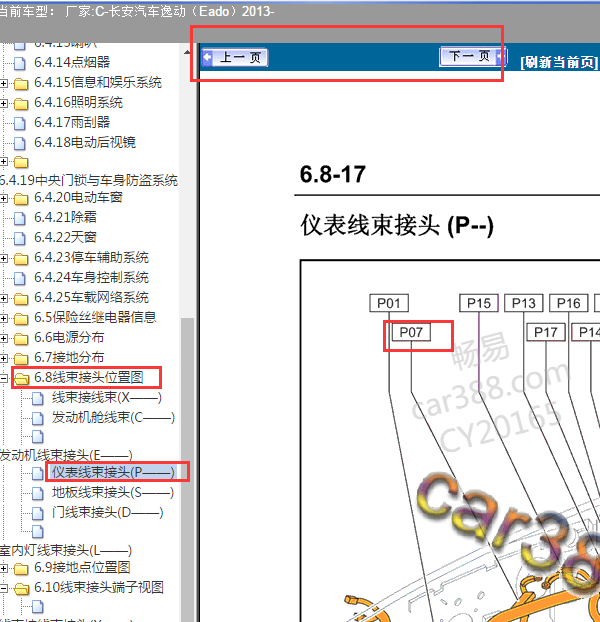Click the folder icon of 6.7接地分布

pos(21,359)
